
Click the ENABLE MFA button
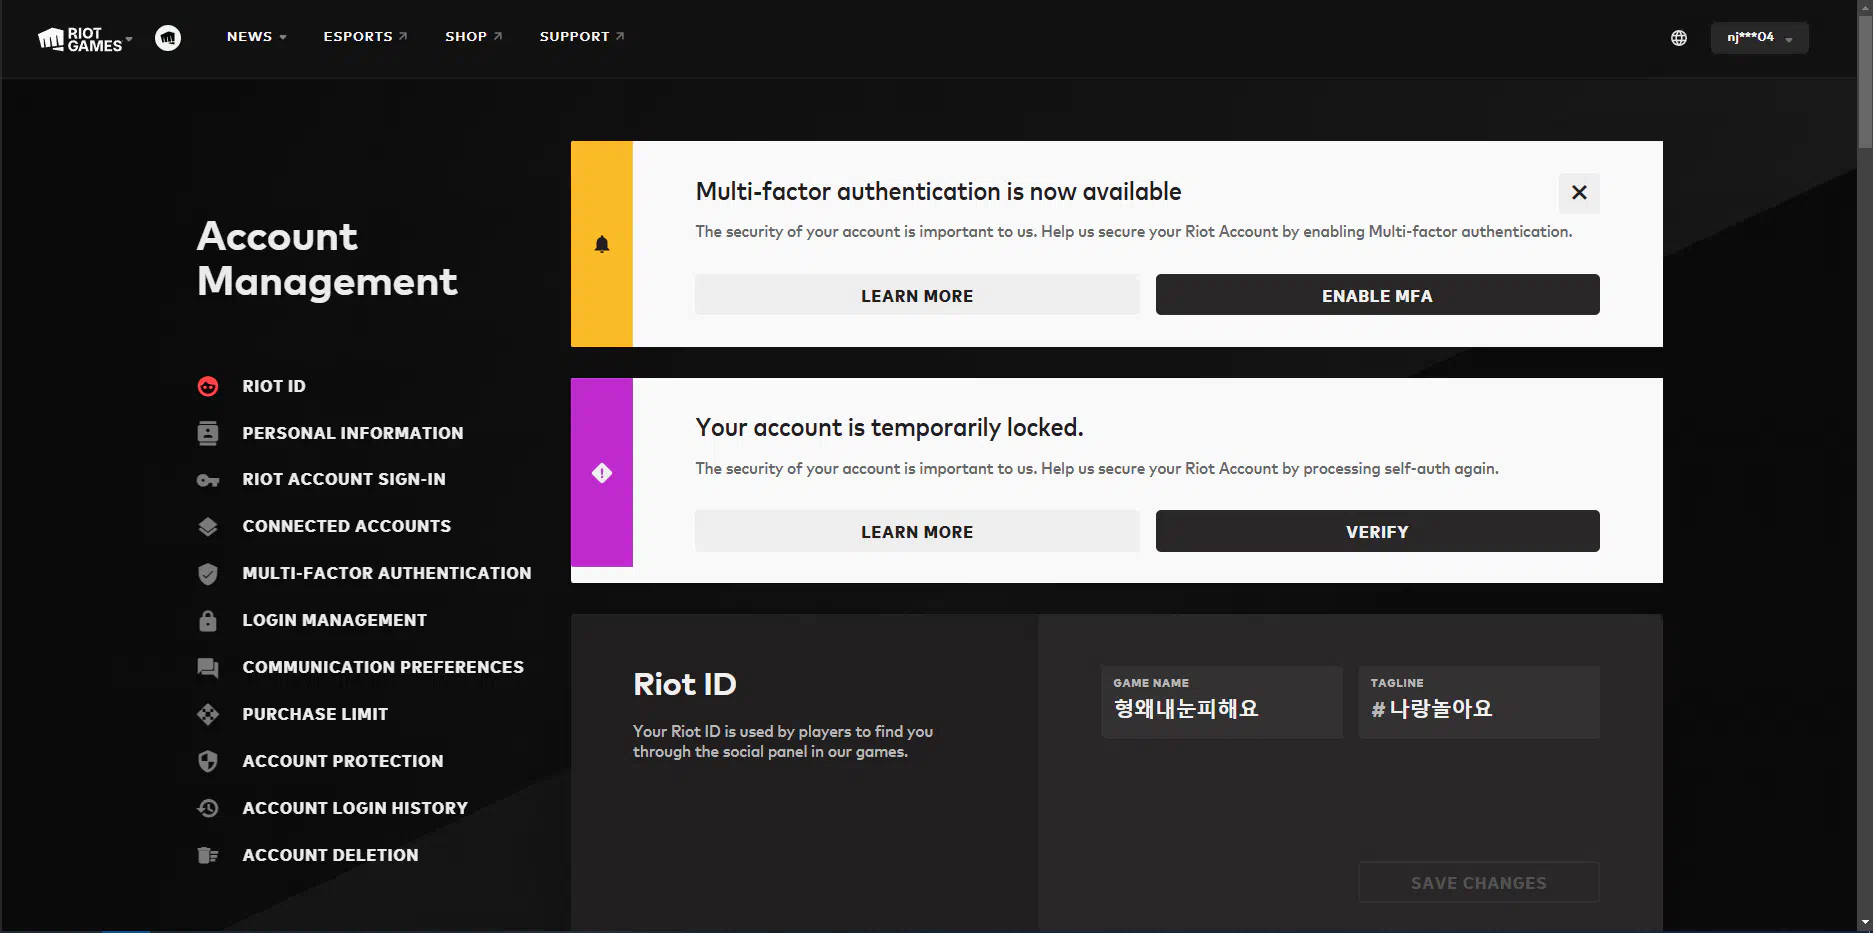[x=1378, y=295]
